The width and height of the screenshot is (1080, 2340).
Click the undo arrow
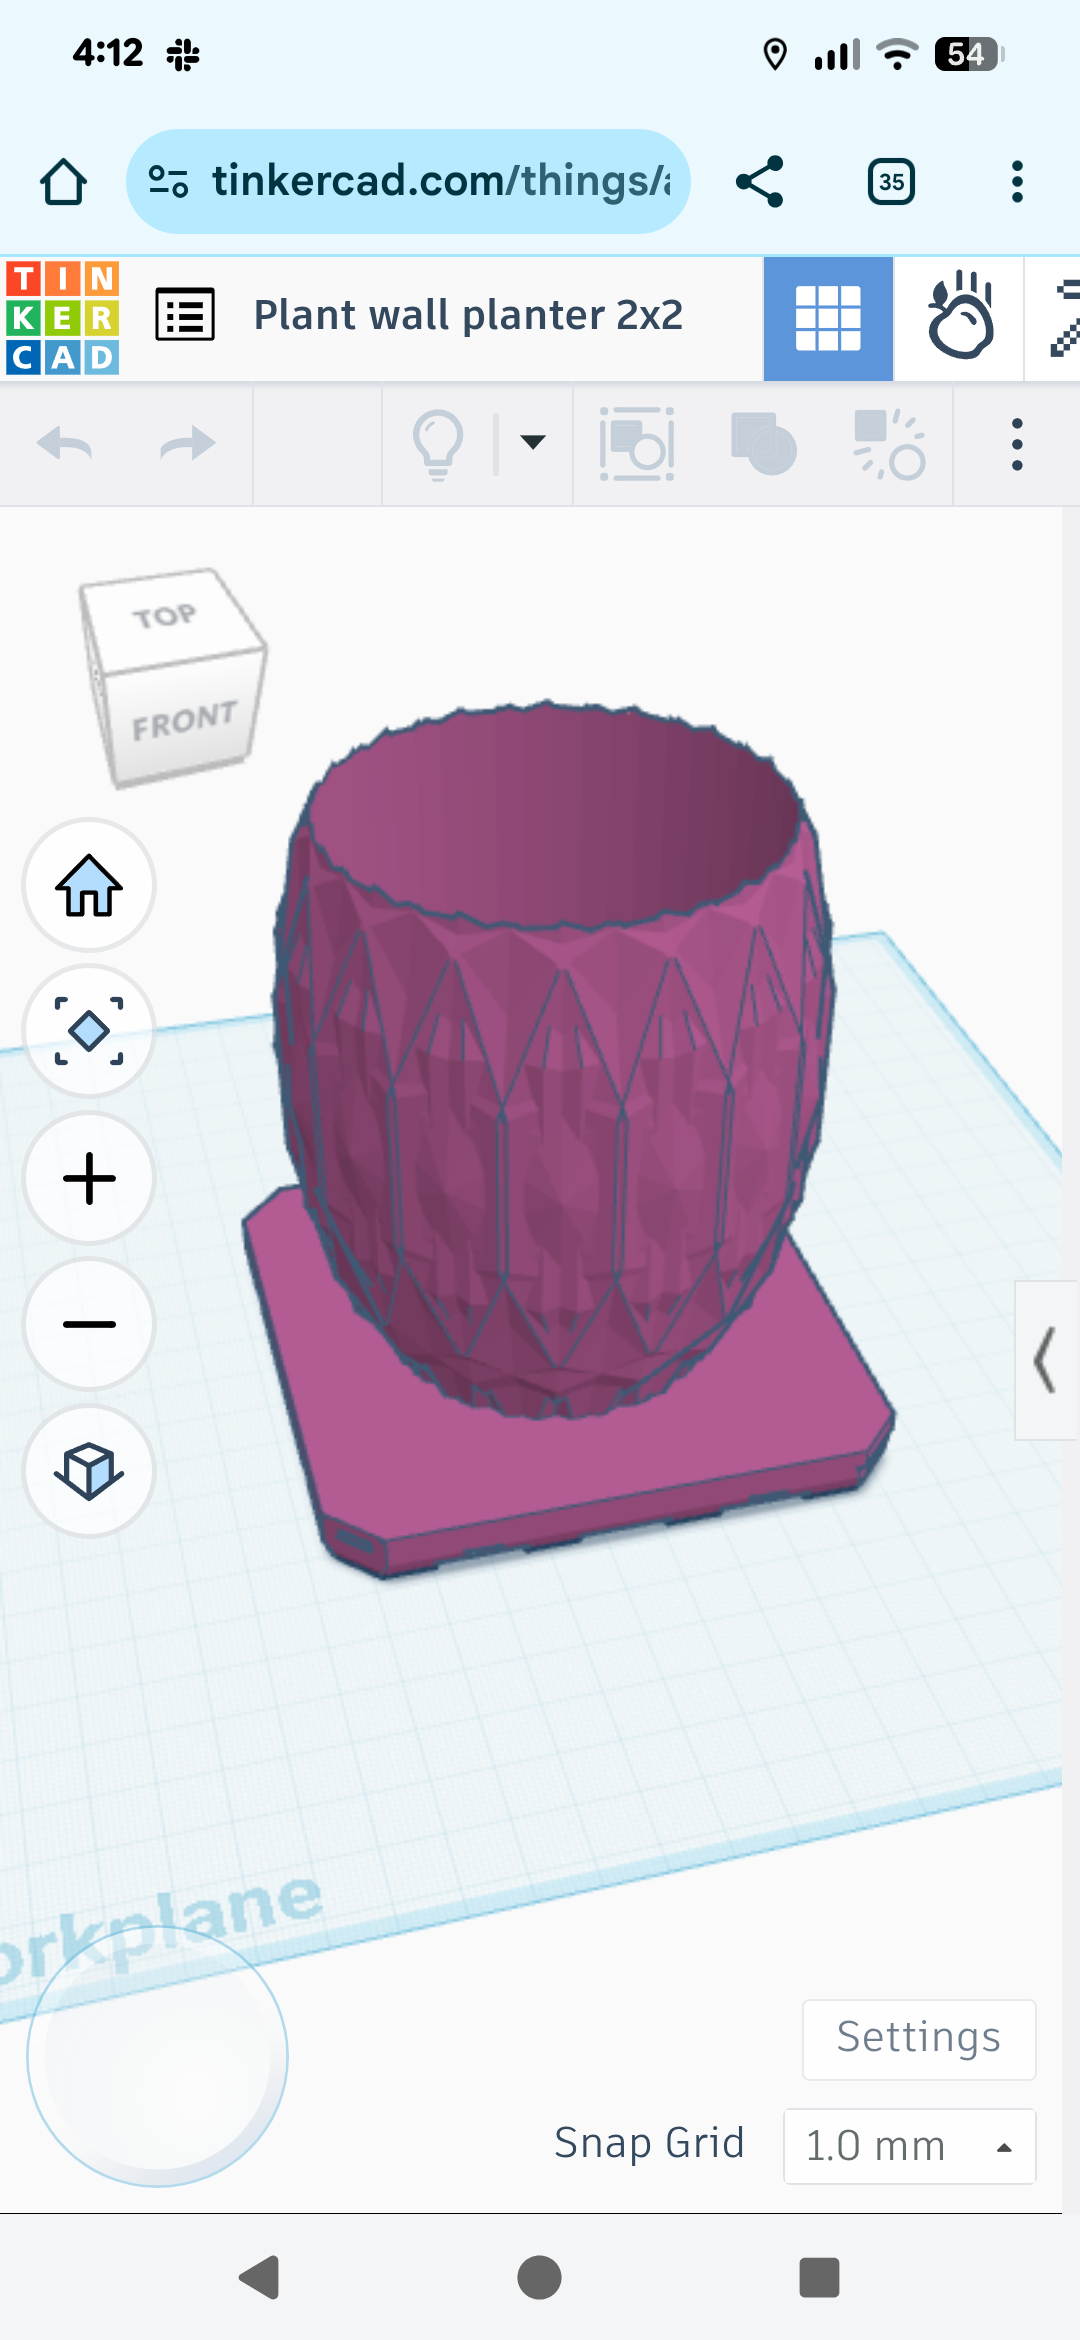64,444
